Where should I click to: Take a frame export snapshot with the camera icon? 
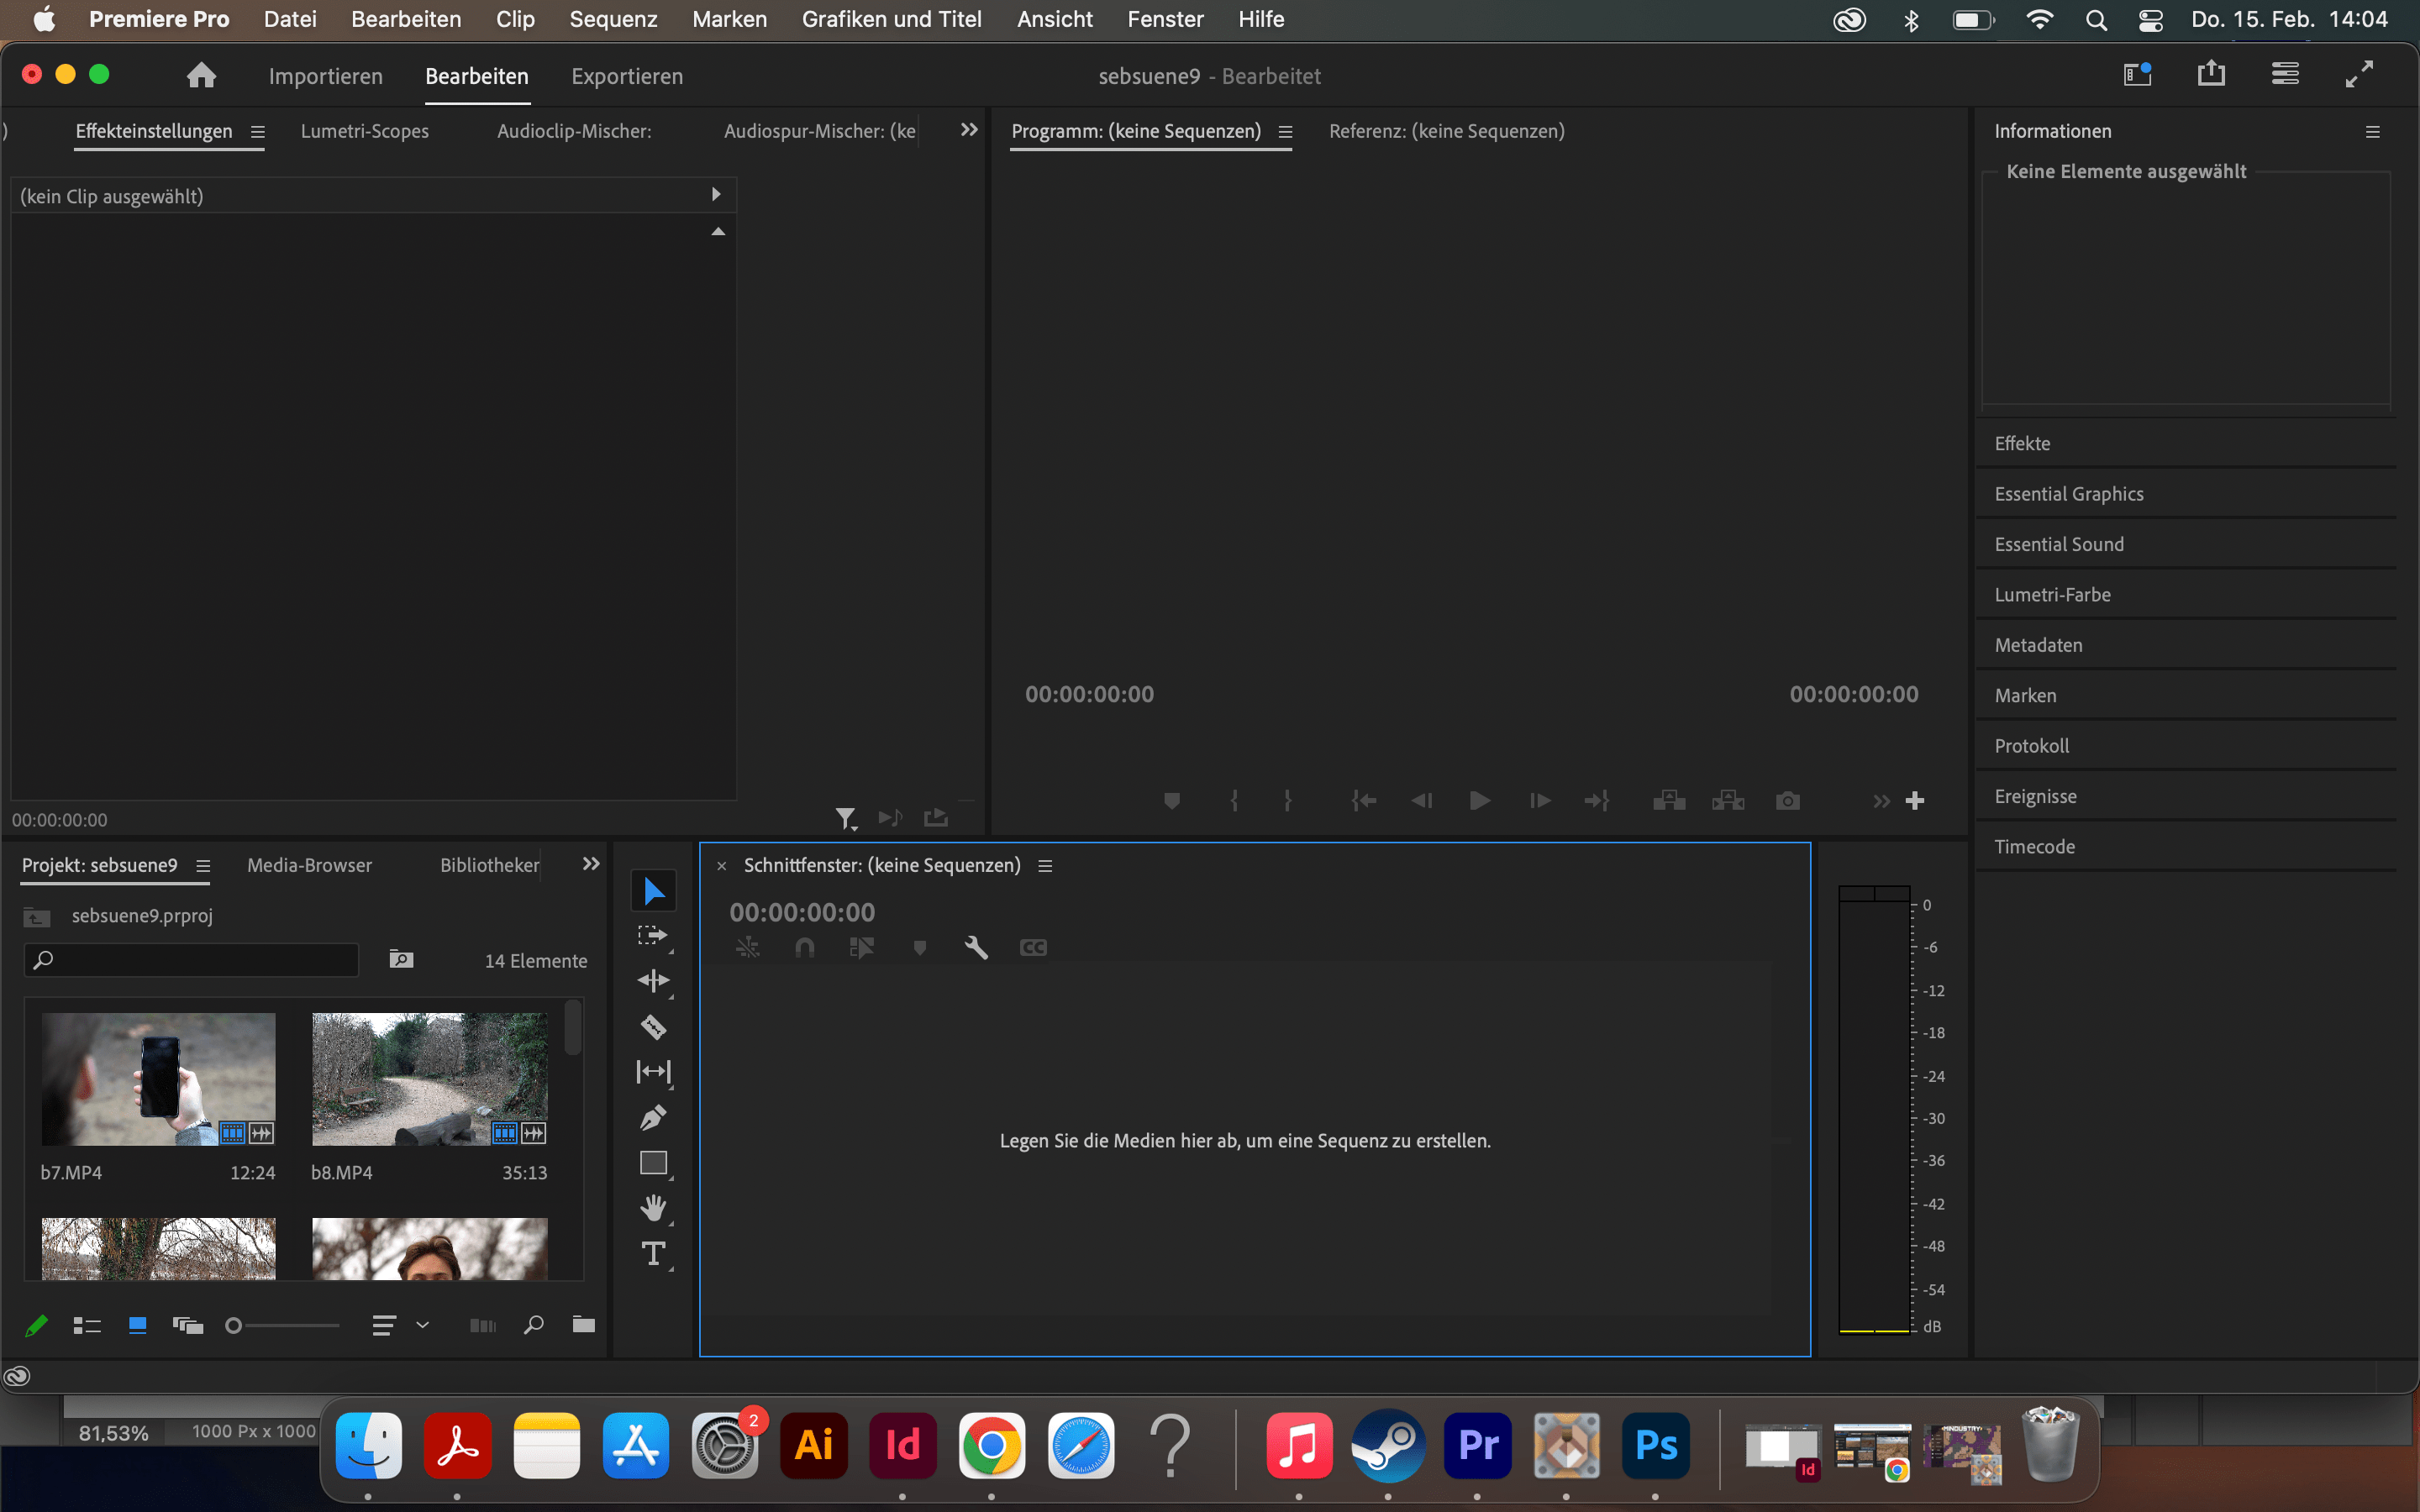coord(1788,800)
